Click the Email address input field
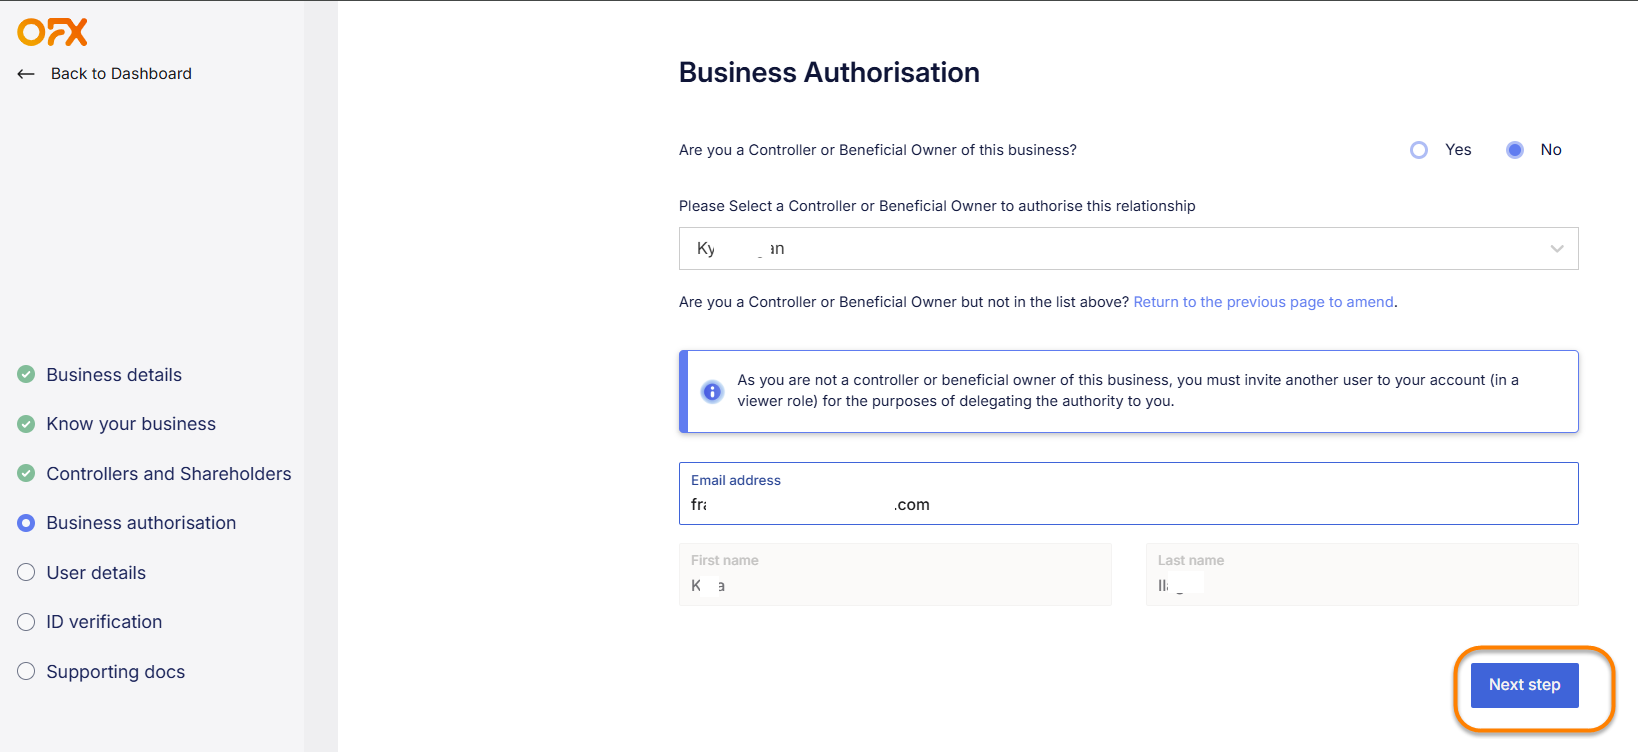This screenshot has width=1638, height=752. click(x=1127, y=504)
